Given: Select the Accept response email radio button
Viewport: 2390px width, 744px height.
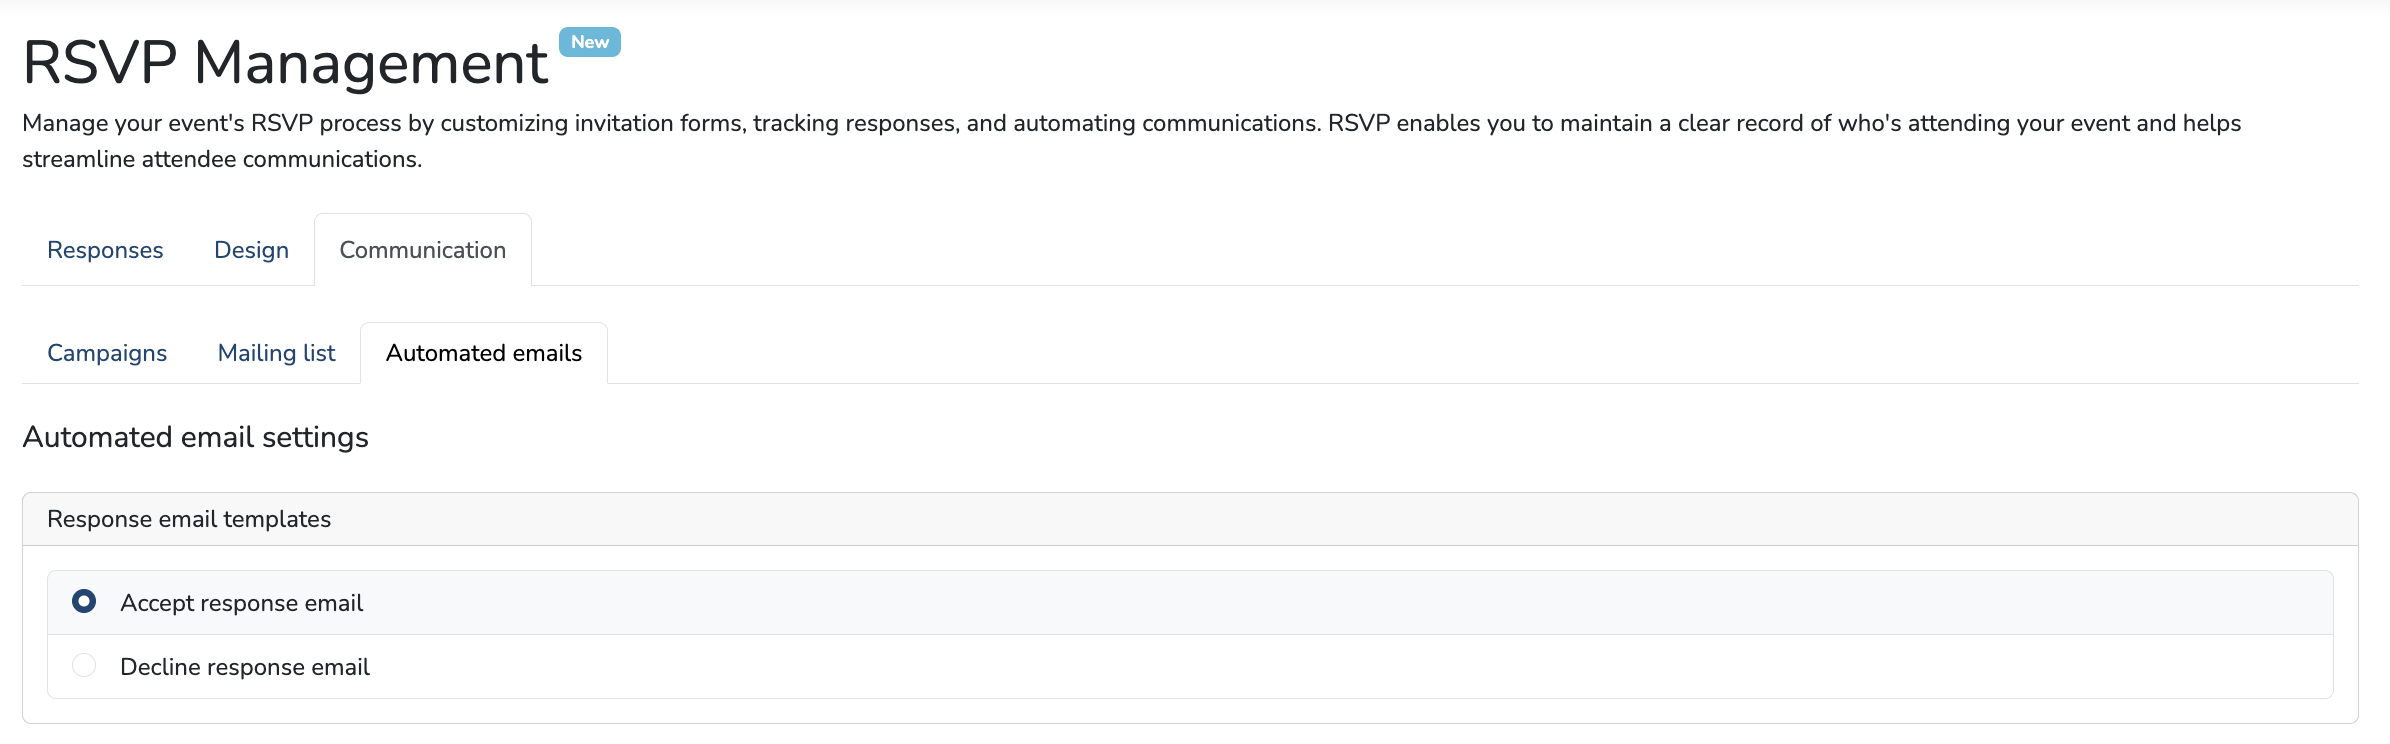Looking at the screenshot, I should (x=84, y=601).
